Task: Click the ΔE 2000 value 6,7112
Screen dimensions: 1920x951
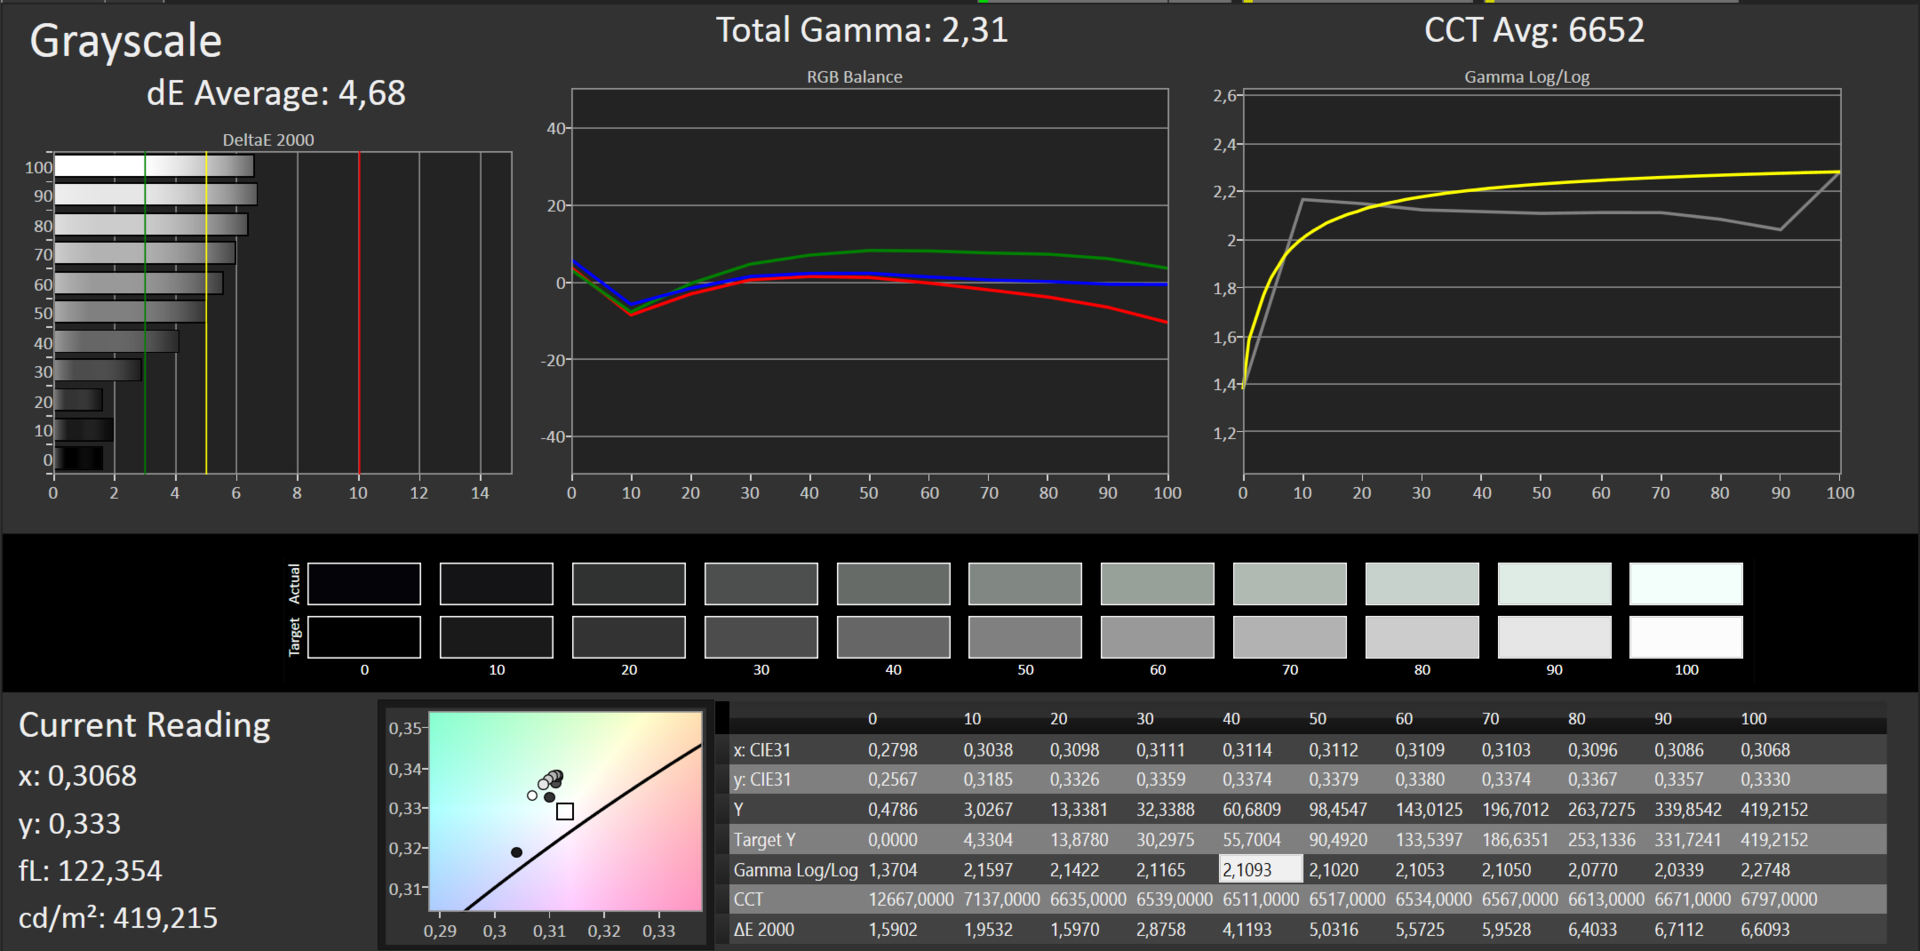Action: click(1679, 929)
